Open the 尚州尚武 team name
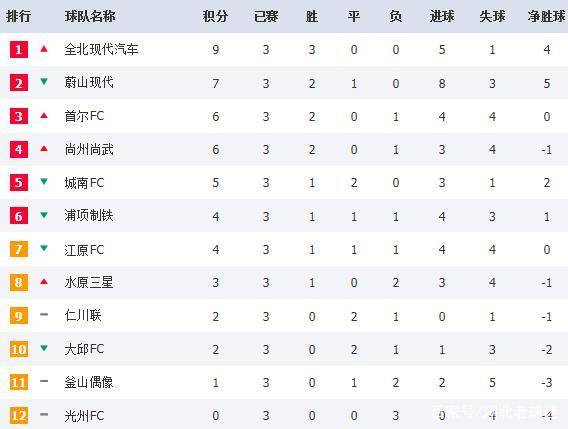 pos(89,149)
